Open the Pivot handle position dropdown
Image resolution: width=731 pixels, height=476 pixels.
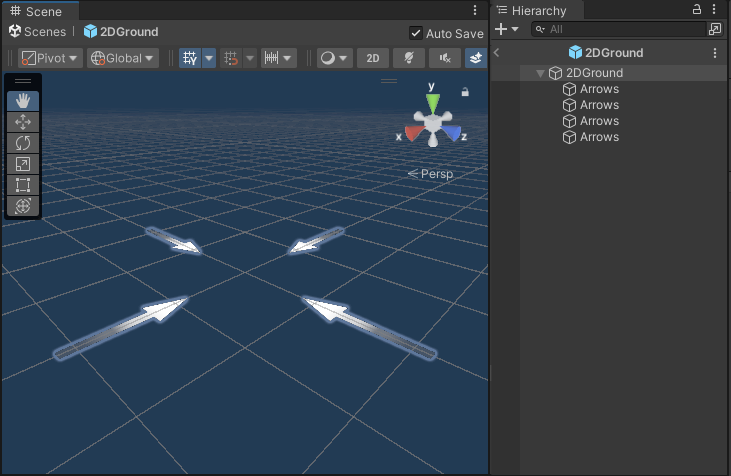pyautogui.click(x=50, y=58)
